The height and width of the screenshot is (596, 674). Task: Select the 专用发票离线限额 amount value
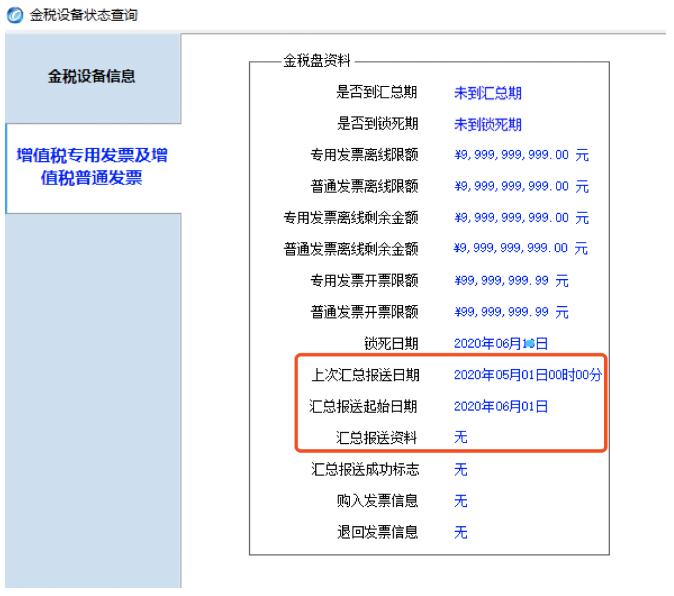[521, 156]
